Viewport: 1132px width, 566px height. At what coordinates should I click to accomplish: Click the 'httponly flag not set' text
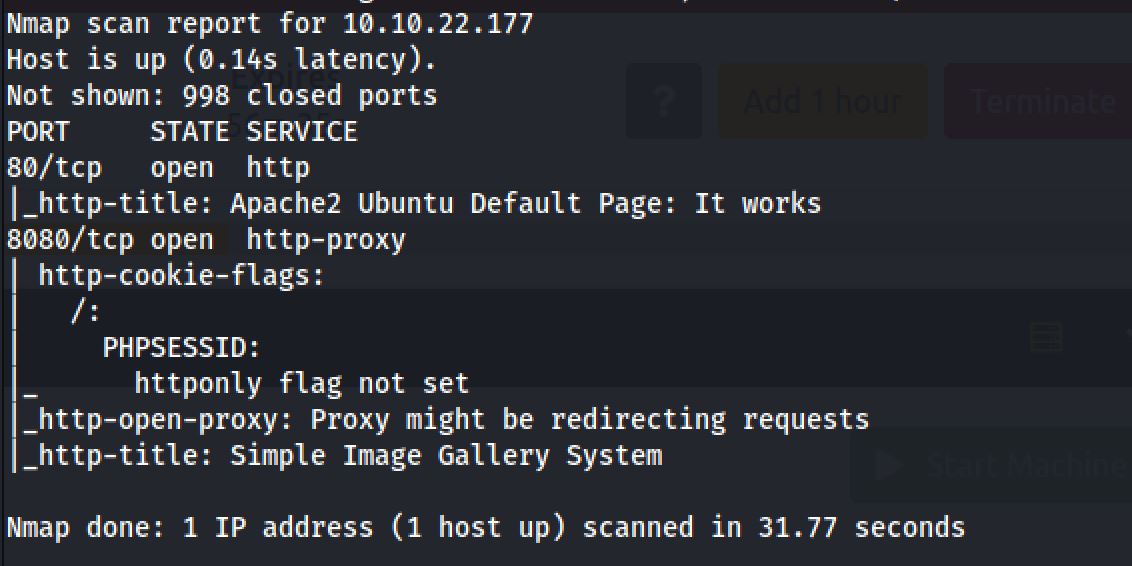coord(301,384)
